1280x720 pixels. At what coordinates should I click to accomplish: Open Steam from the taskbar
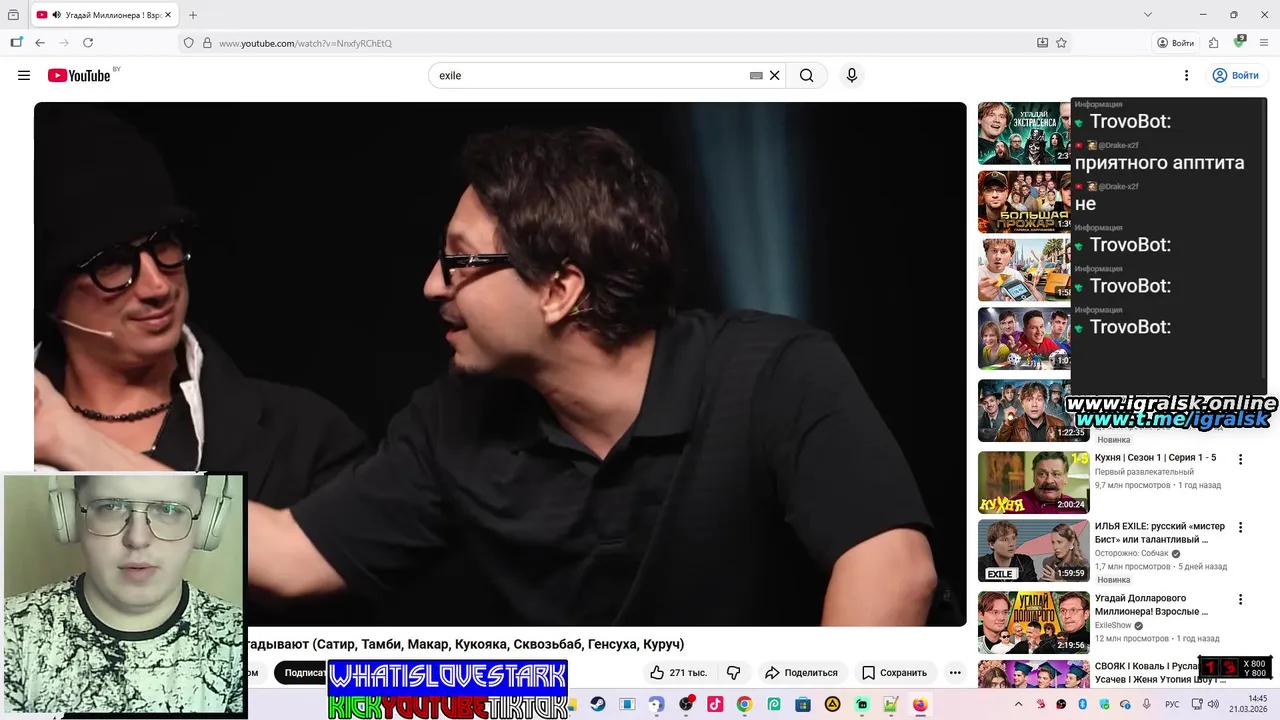(597, 704)
